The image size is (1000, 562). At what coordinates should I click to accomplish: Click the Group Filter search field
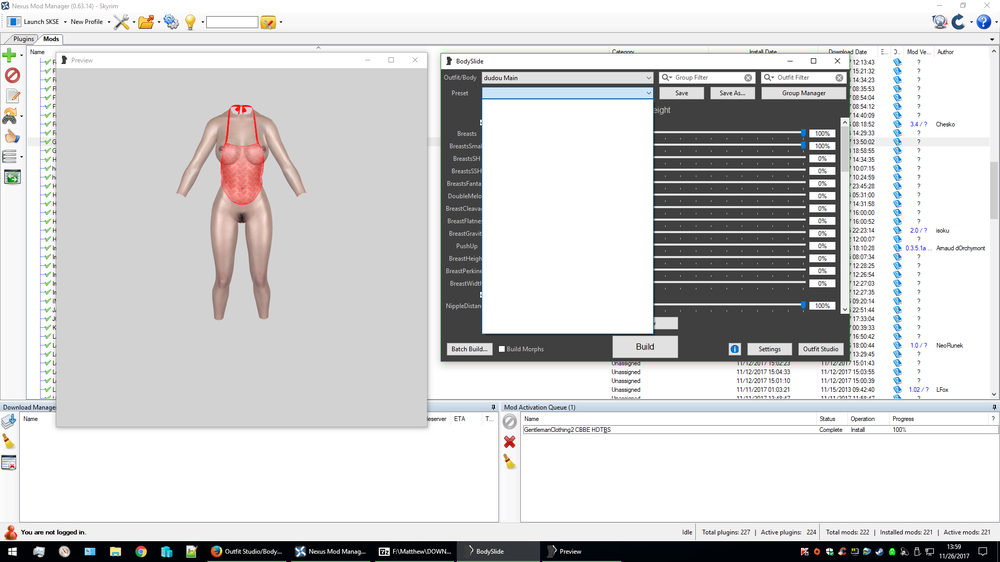(x=707, y=77)
